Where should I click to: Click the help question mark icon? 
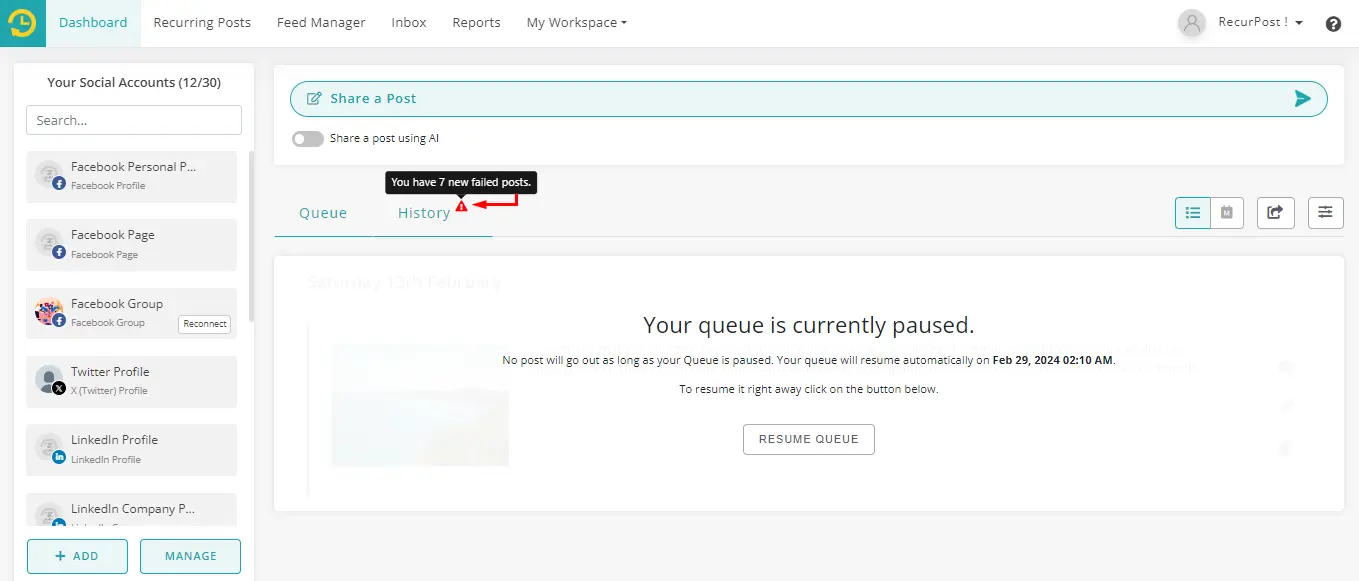(1333, 23)
